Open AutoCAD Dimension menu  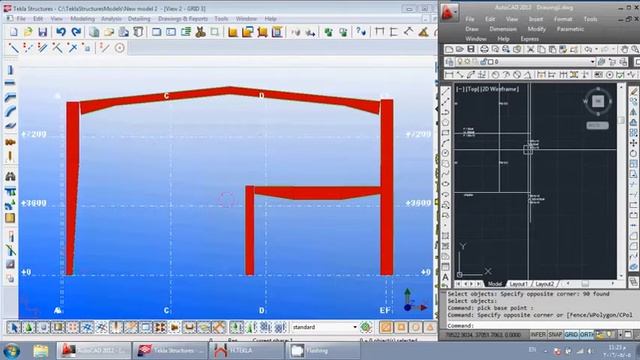click(x=503, y=29)
